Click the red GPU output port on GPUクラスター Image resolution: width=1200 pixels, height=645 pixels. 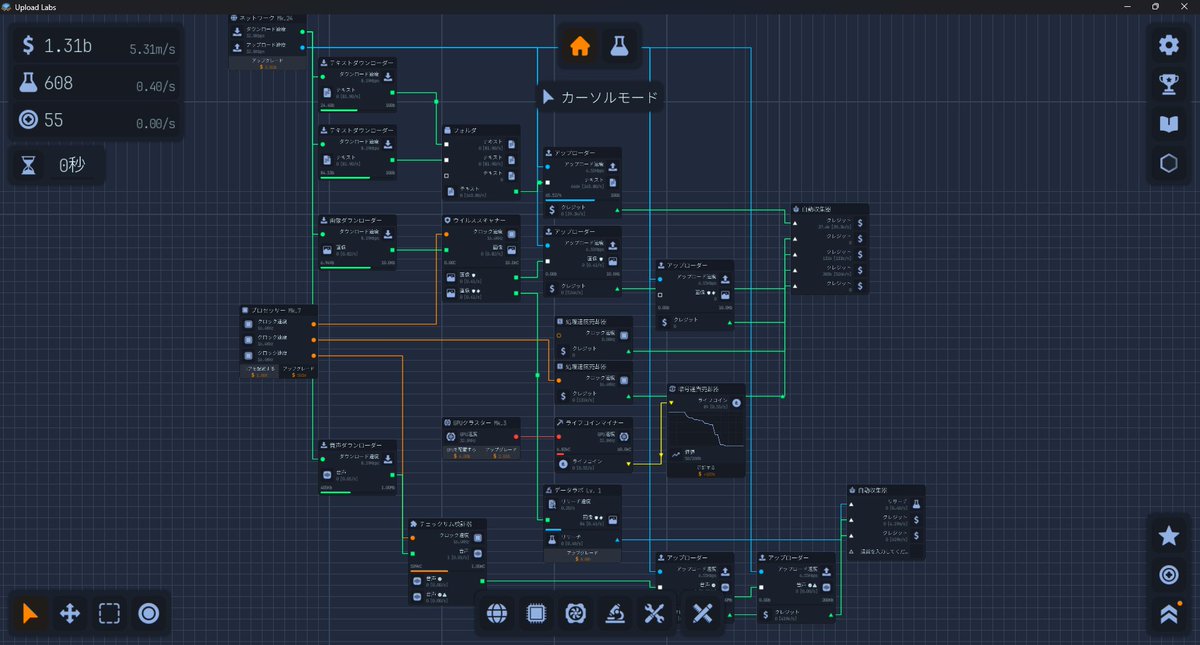coord(516,437)
